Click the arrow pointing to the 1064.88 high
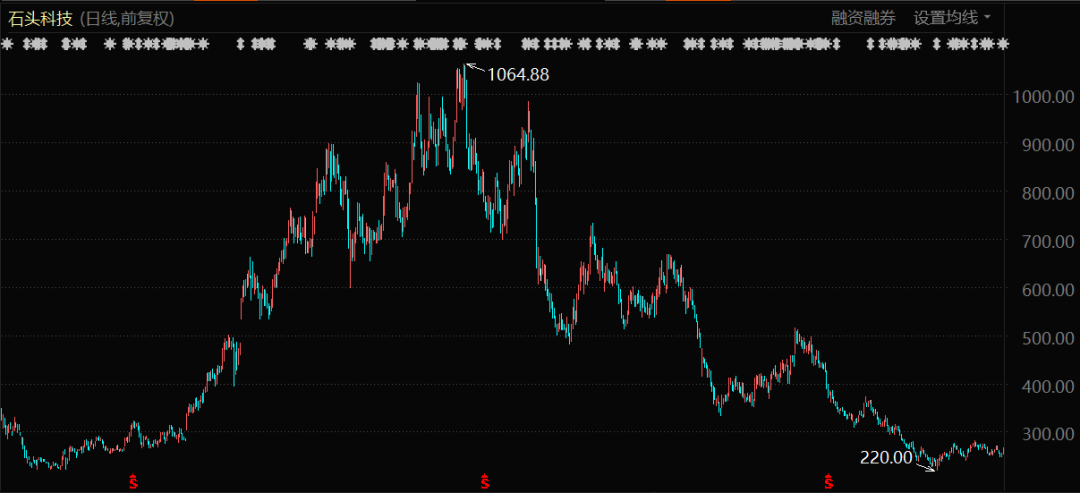 coord(475,69)
